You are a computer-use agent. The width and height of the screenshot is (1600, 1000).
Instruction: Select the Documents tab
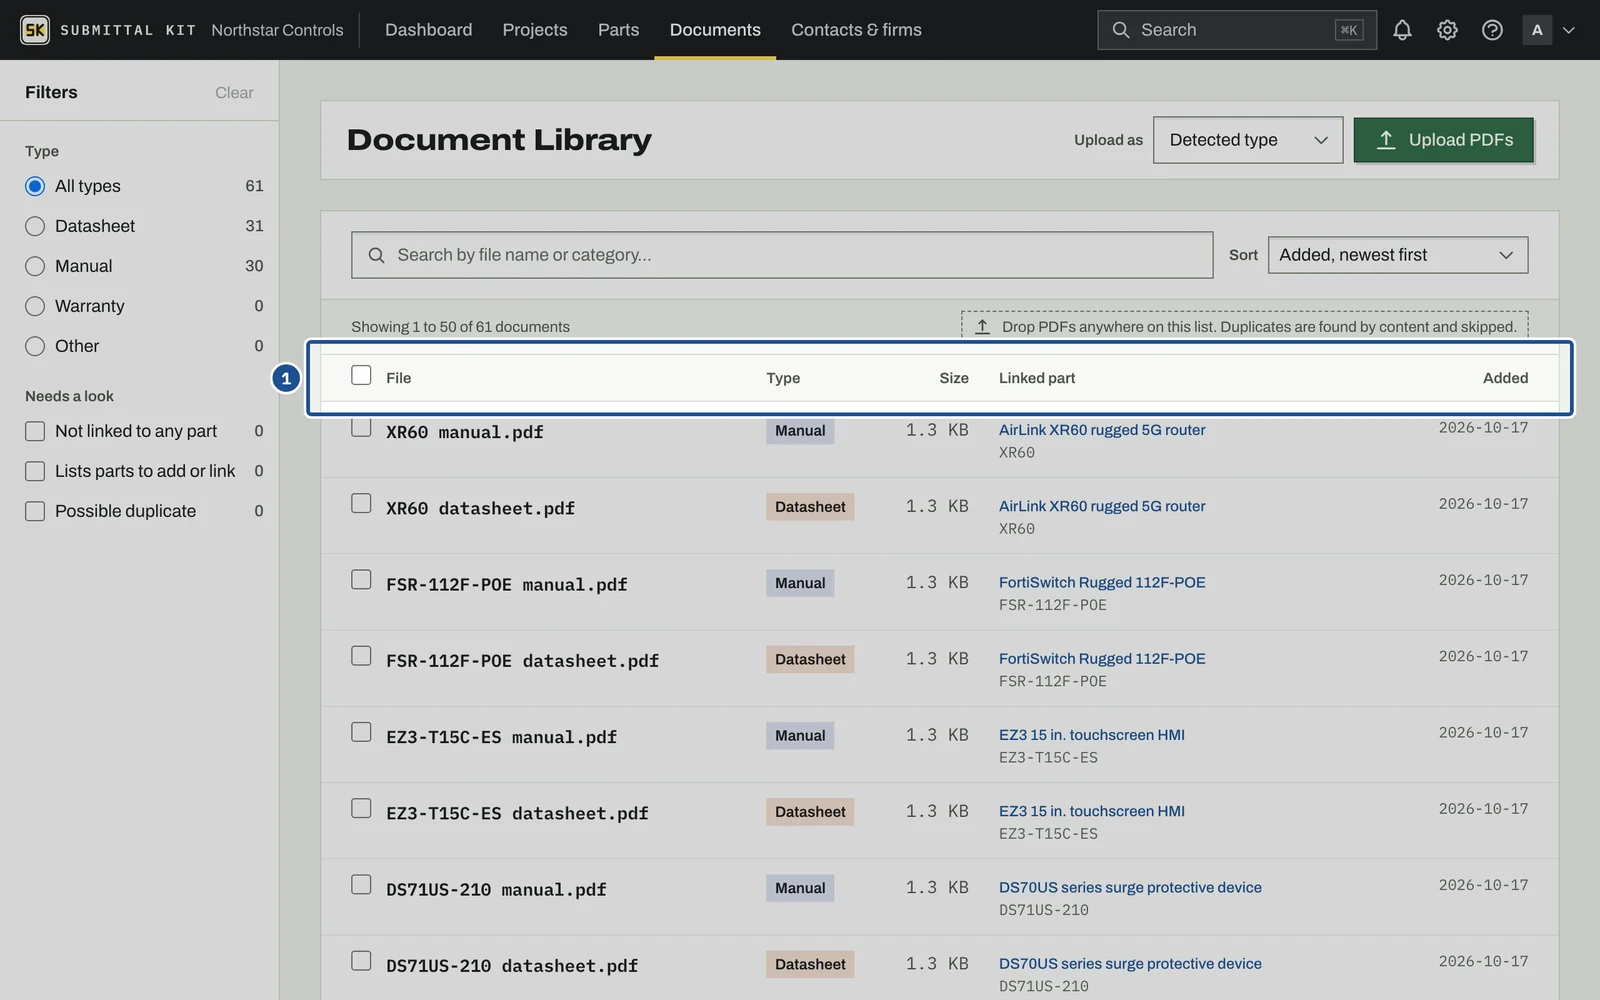715,30
